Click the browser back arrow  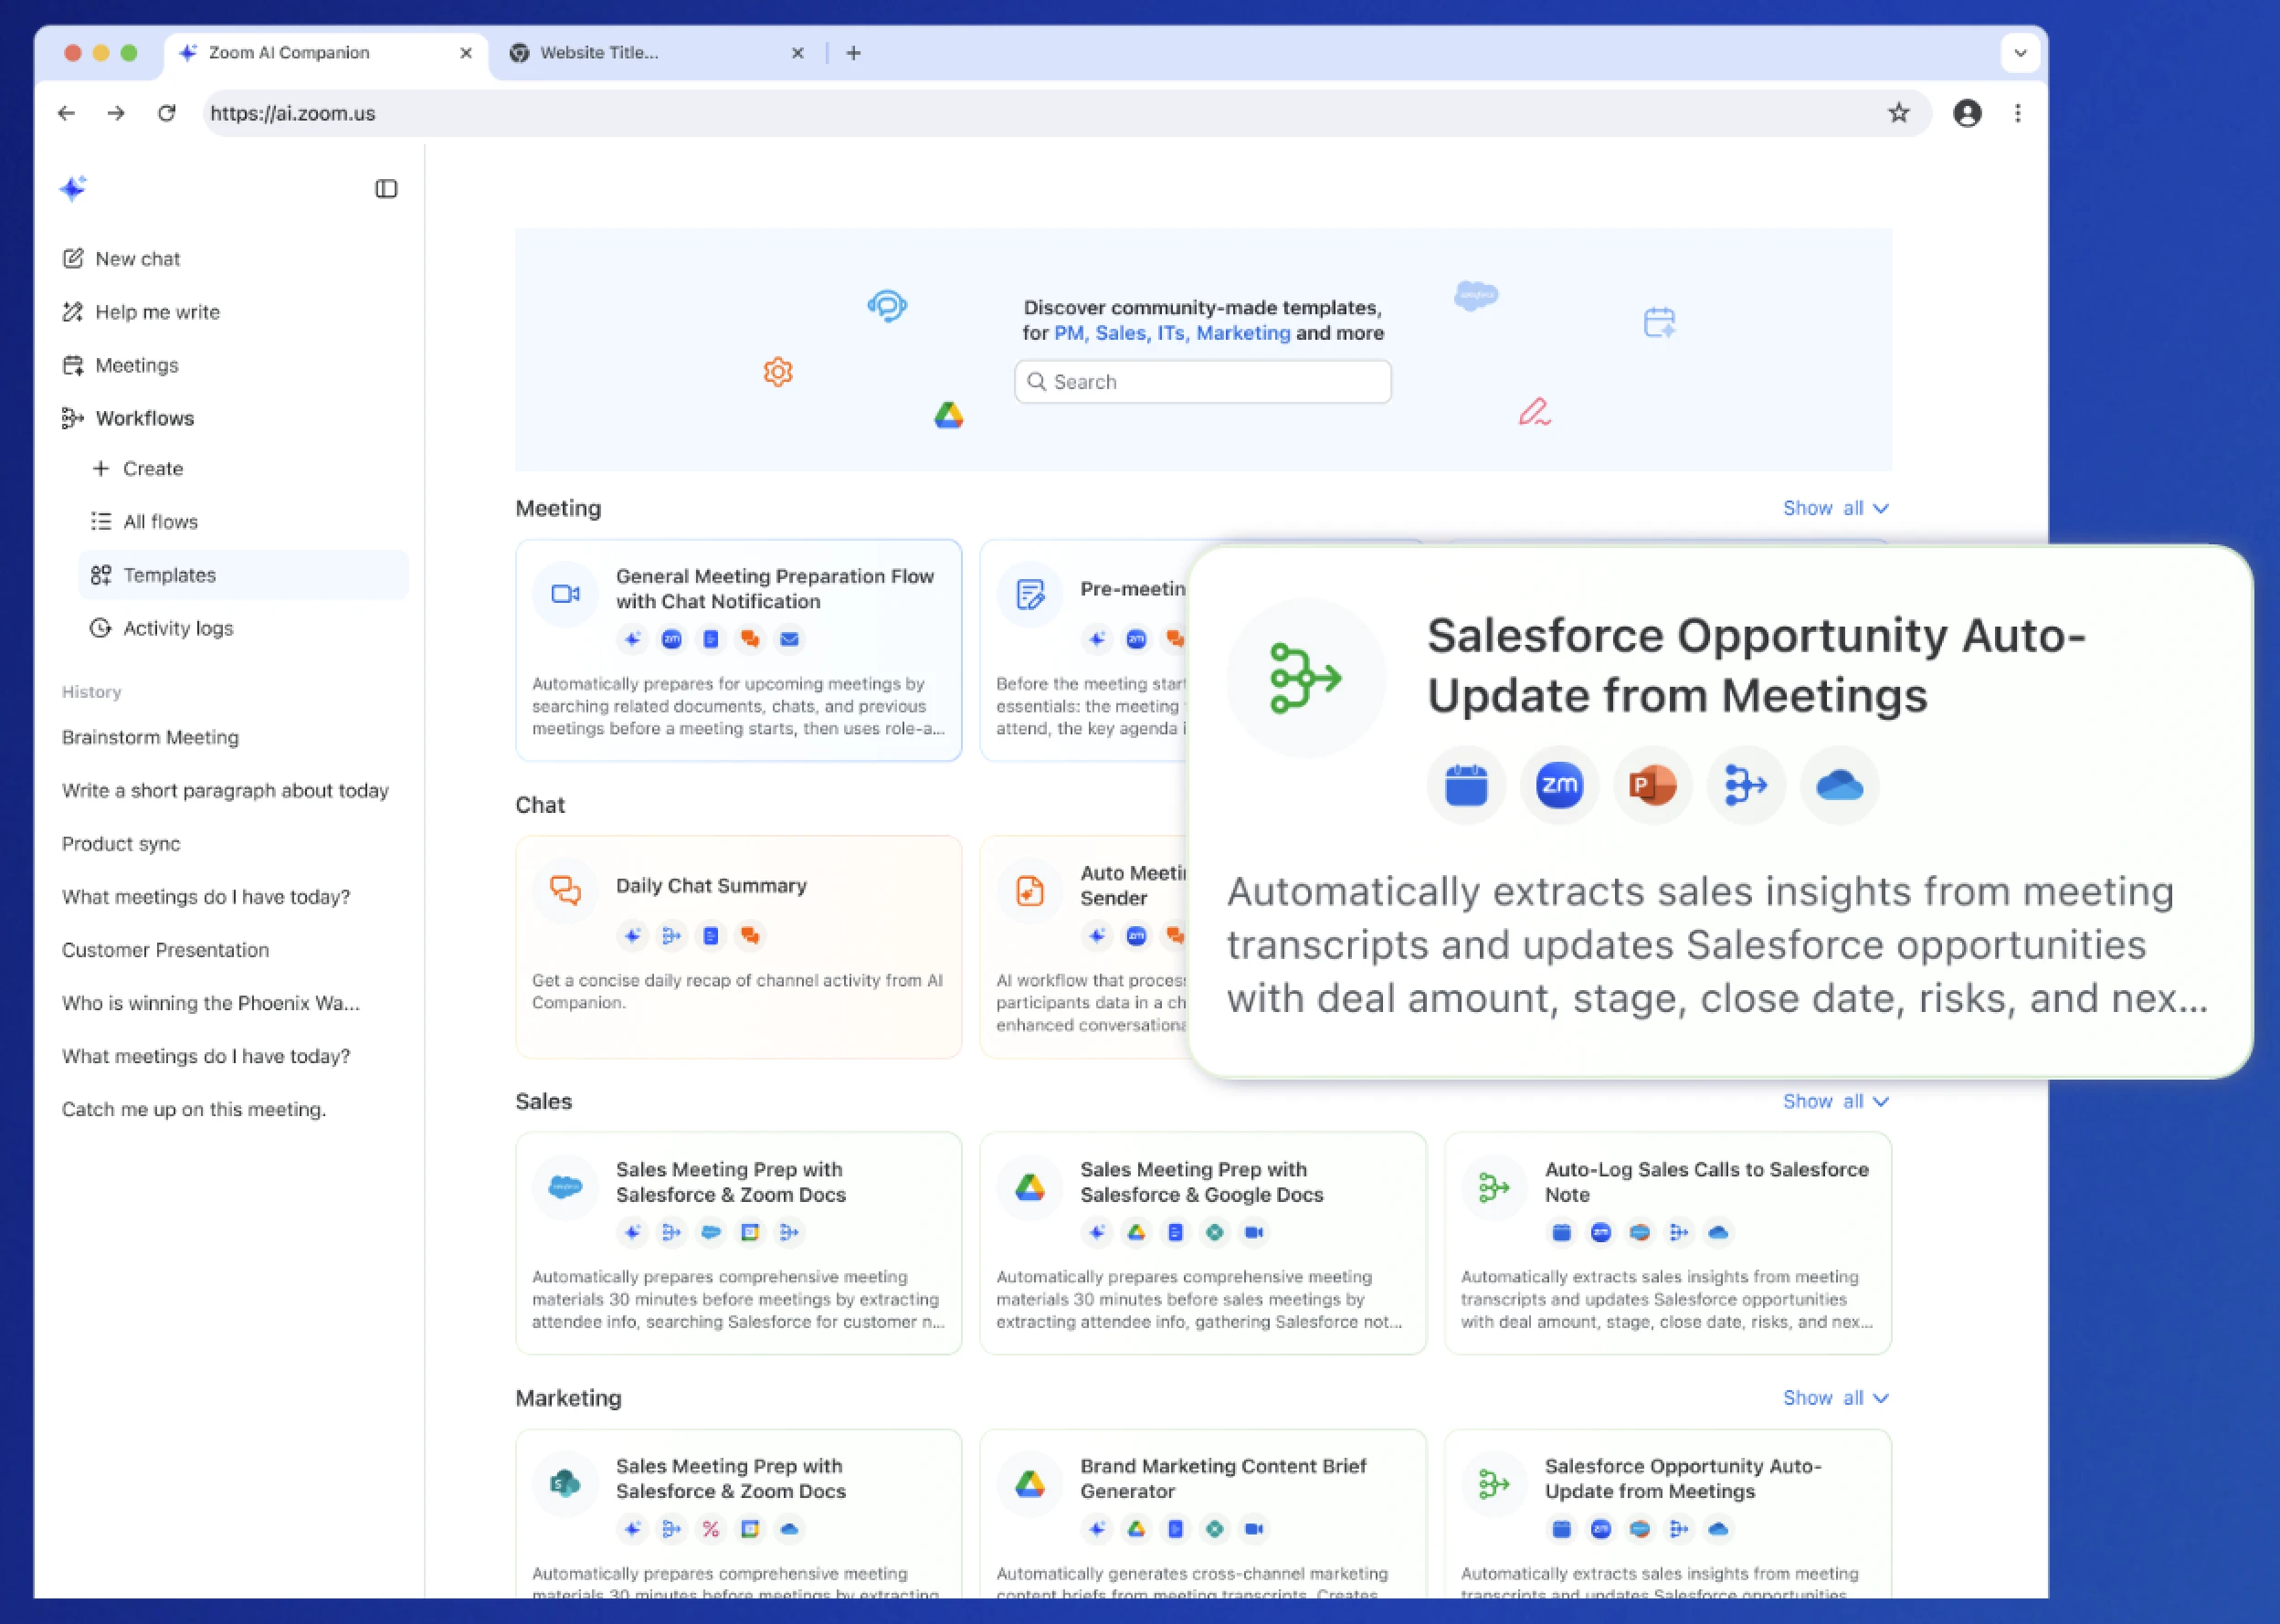[66, 113]
